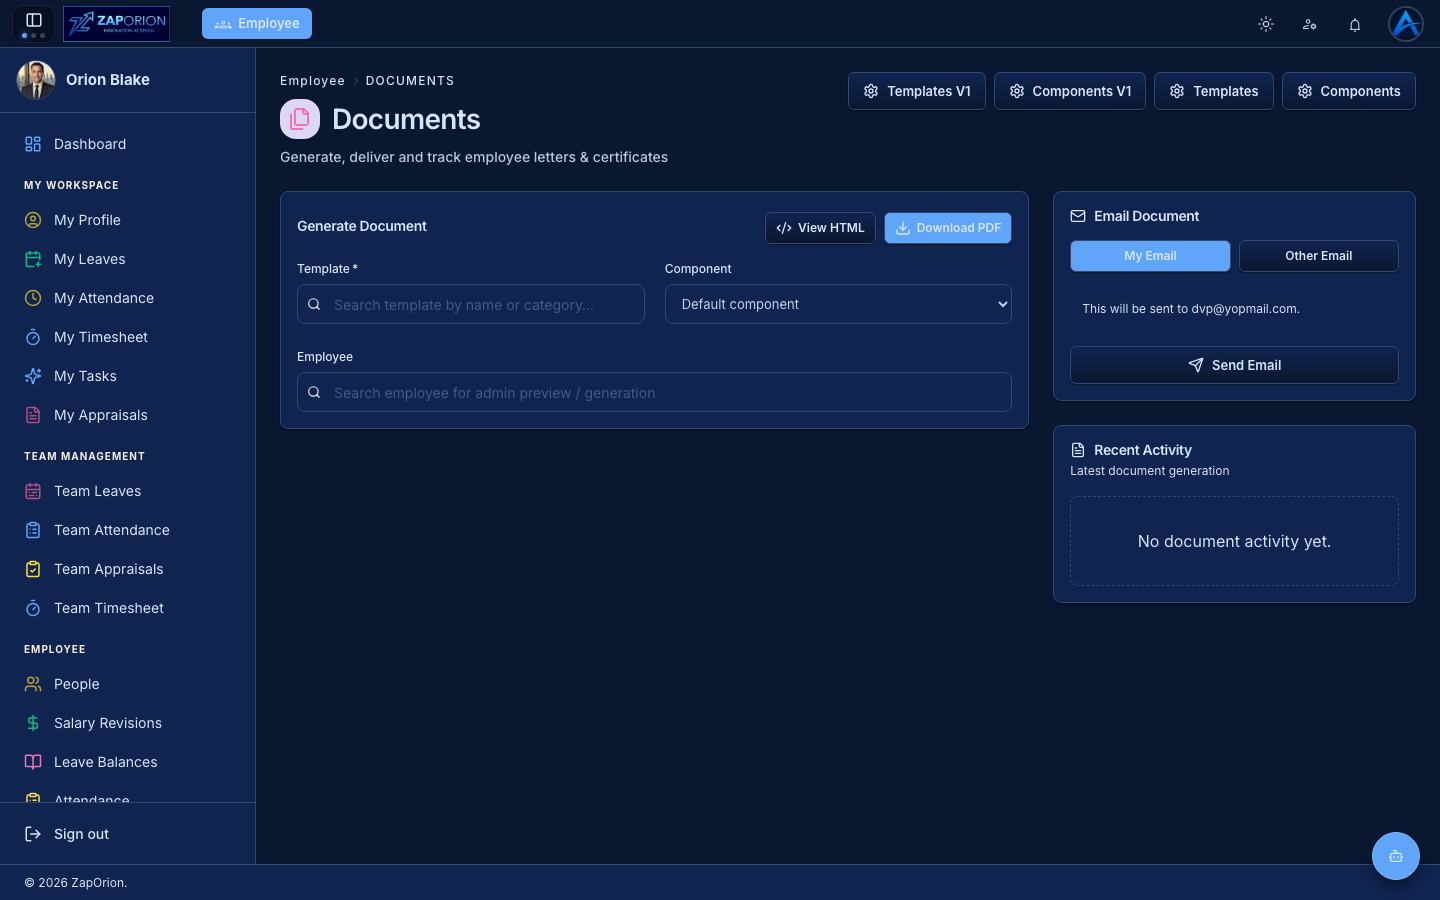This screenshot has width=1440, height=900.
Task: Click the My Attendance clock icon
Action: point(33,298)
